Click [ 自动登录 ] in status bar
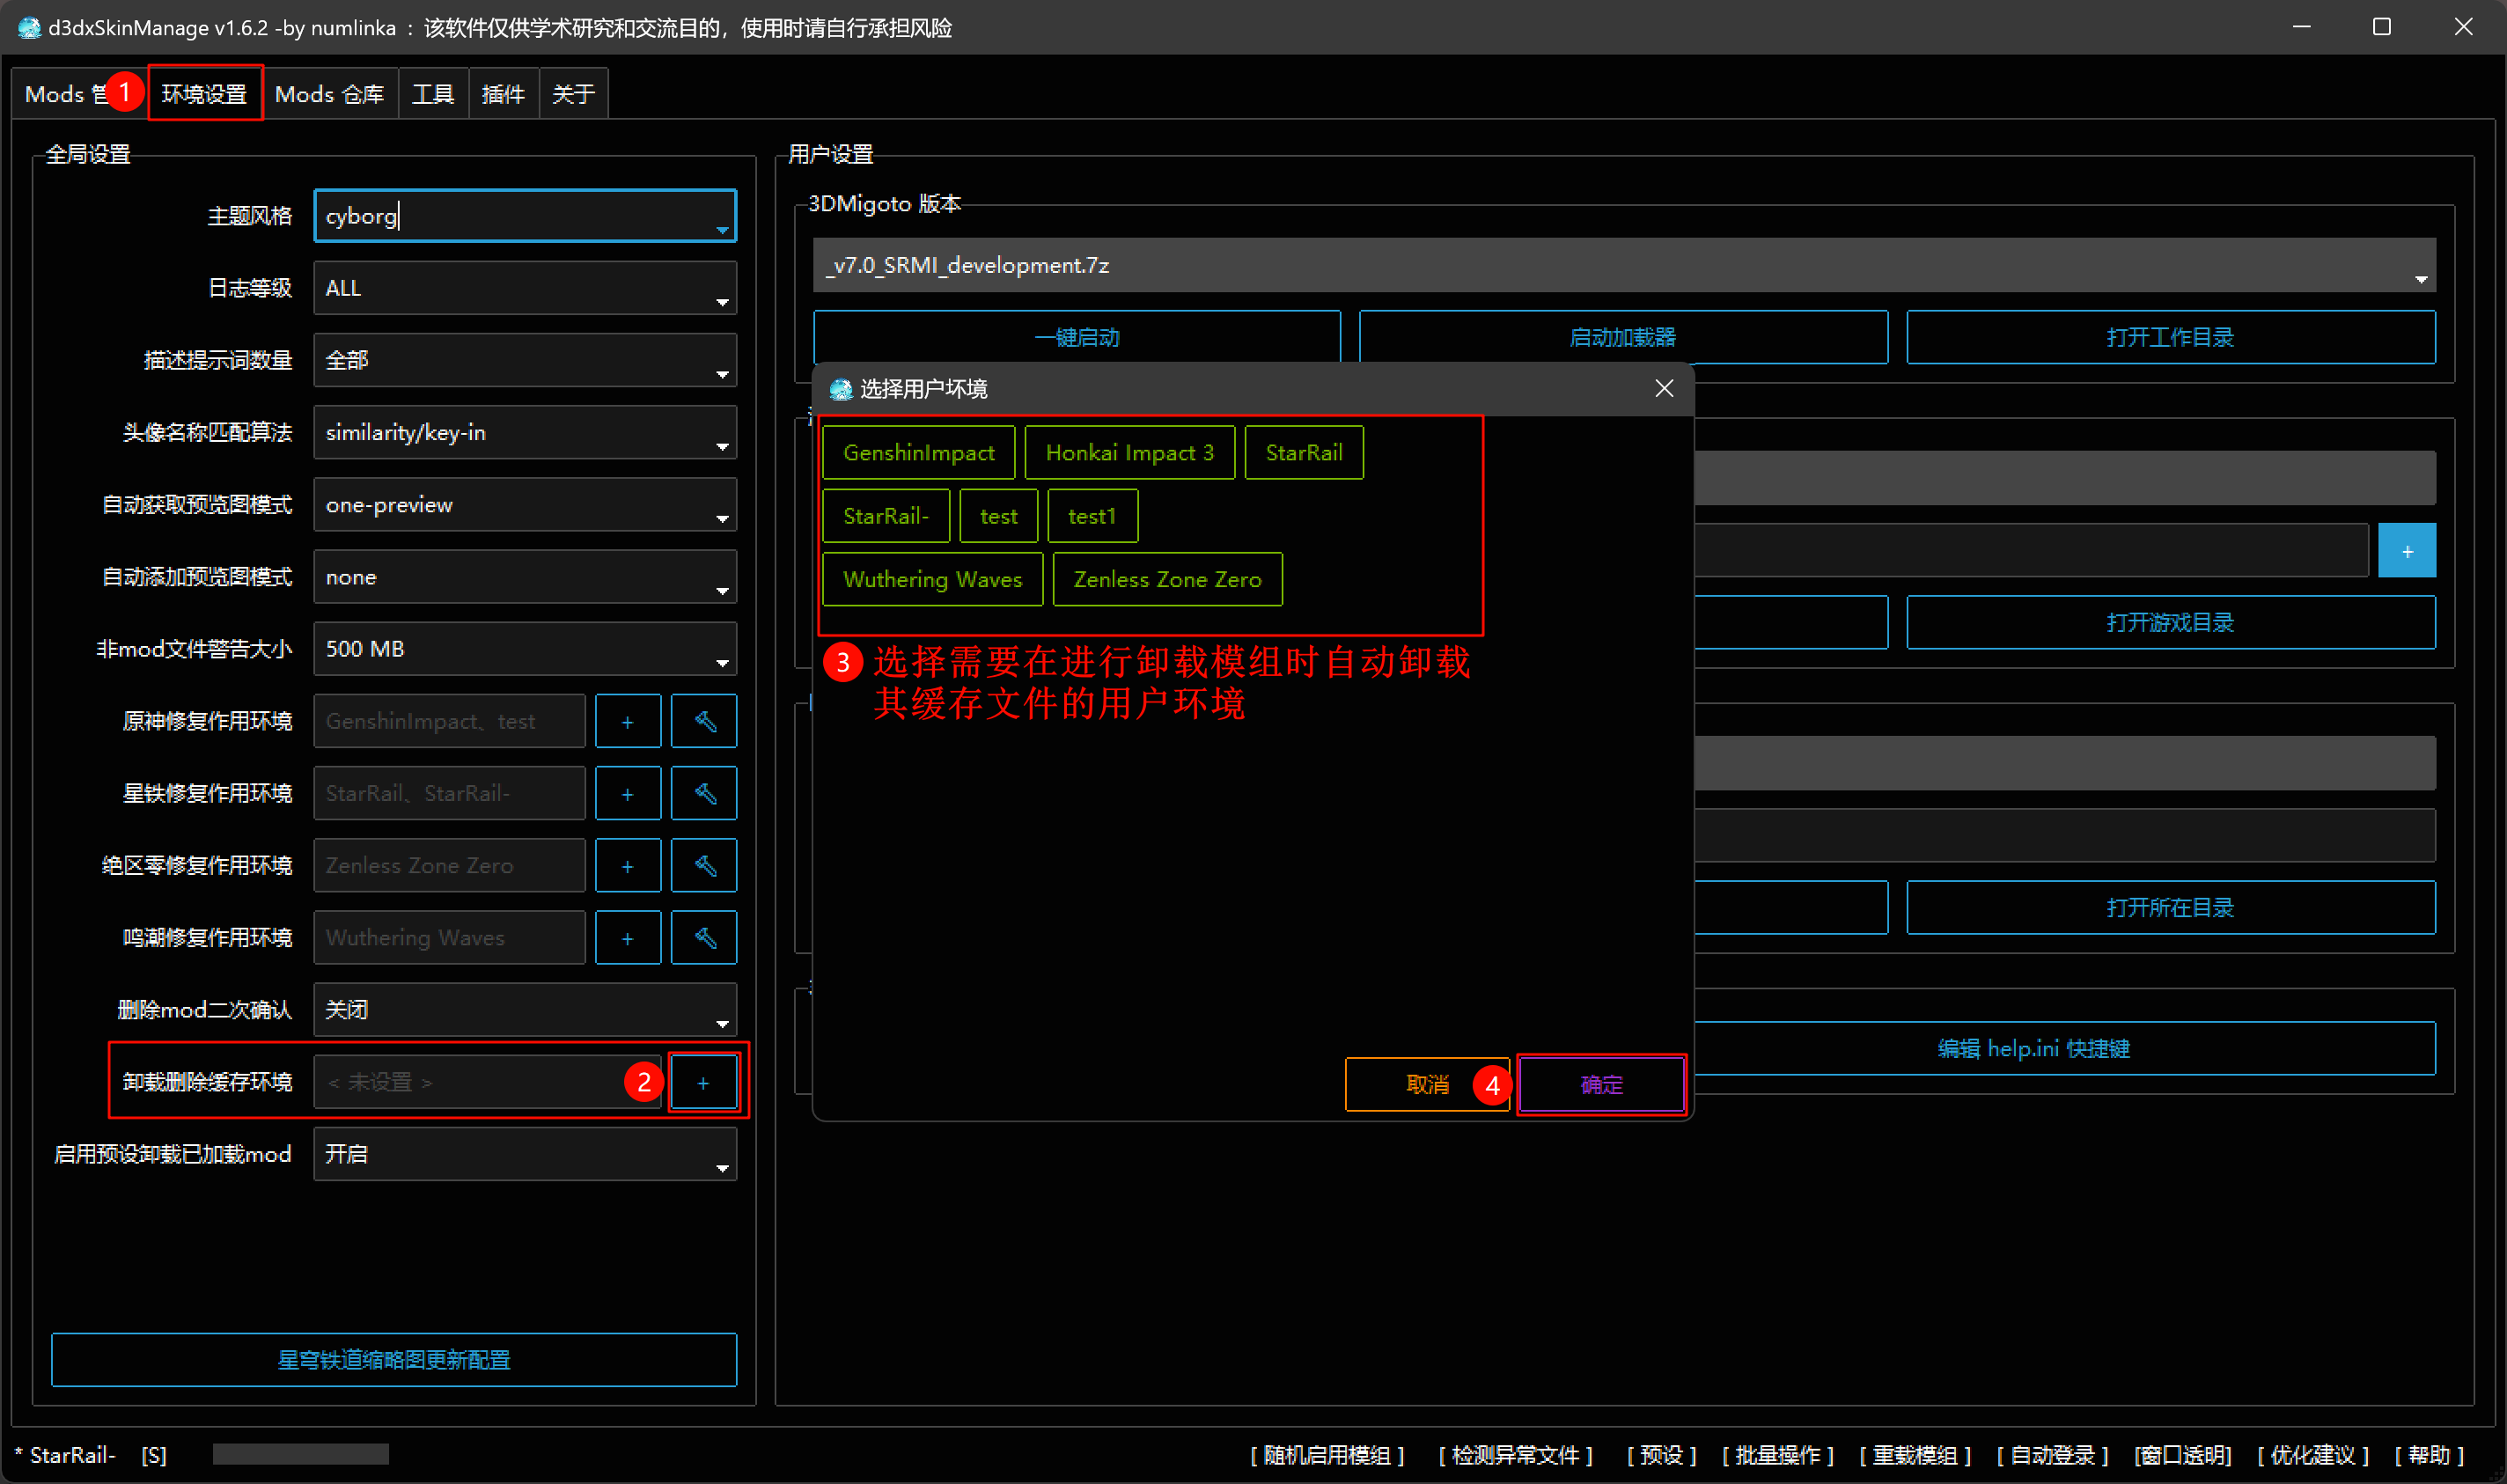Image resolution: width=2507 pixels, height=1484 pixels. (2052, 1455)
